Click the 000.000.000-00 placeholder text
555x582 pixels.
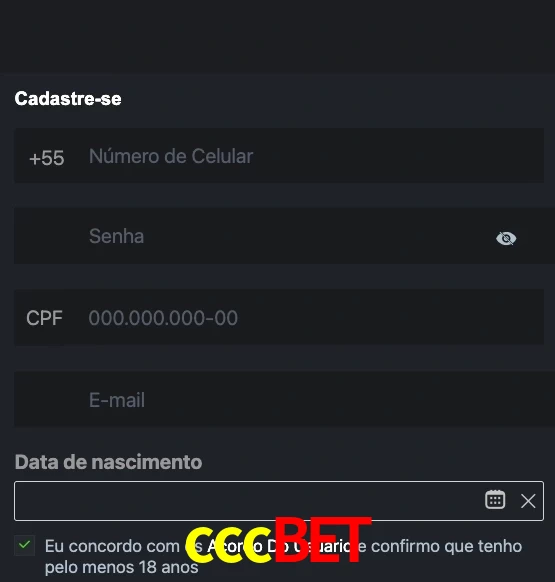click(x=163, y=318)
